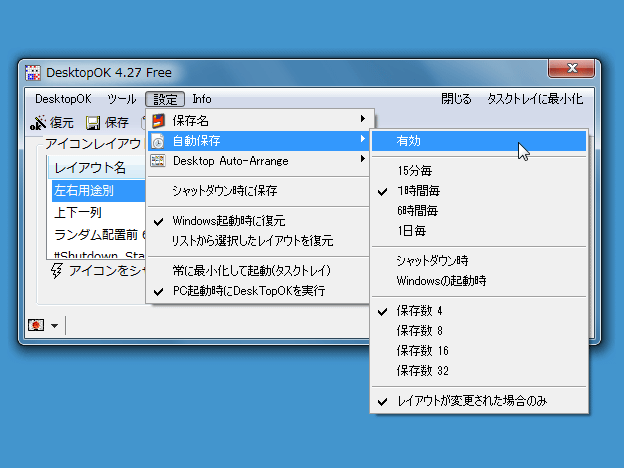Select 保存数 8
Image resolution: width=624 pixels, height=468 pixels.
[x=479, y=331]
